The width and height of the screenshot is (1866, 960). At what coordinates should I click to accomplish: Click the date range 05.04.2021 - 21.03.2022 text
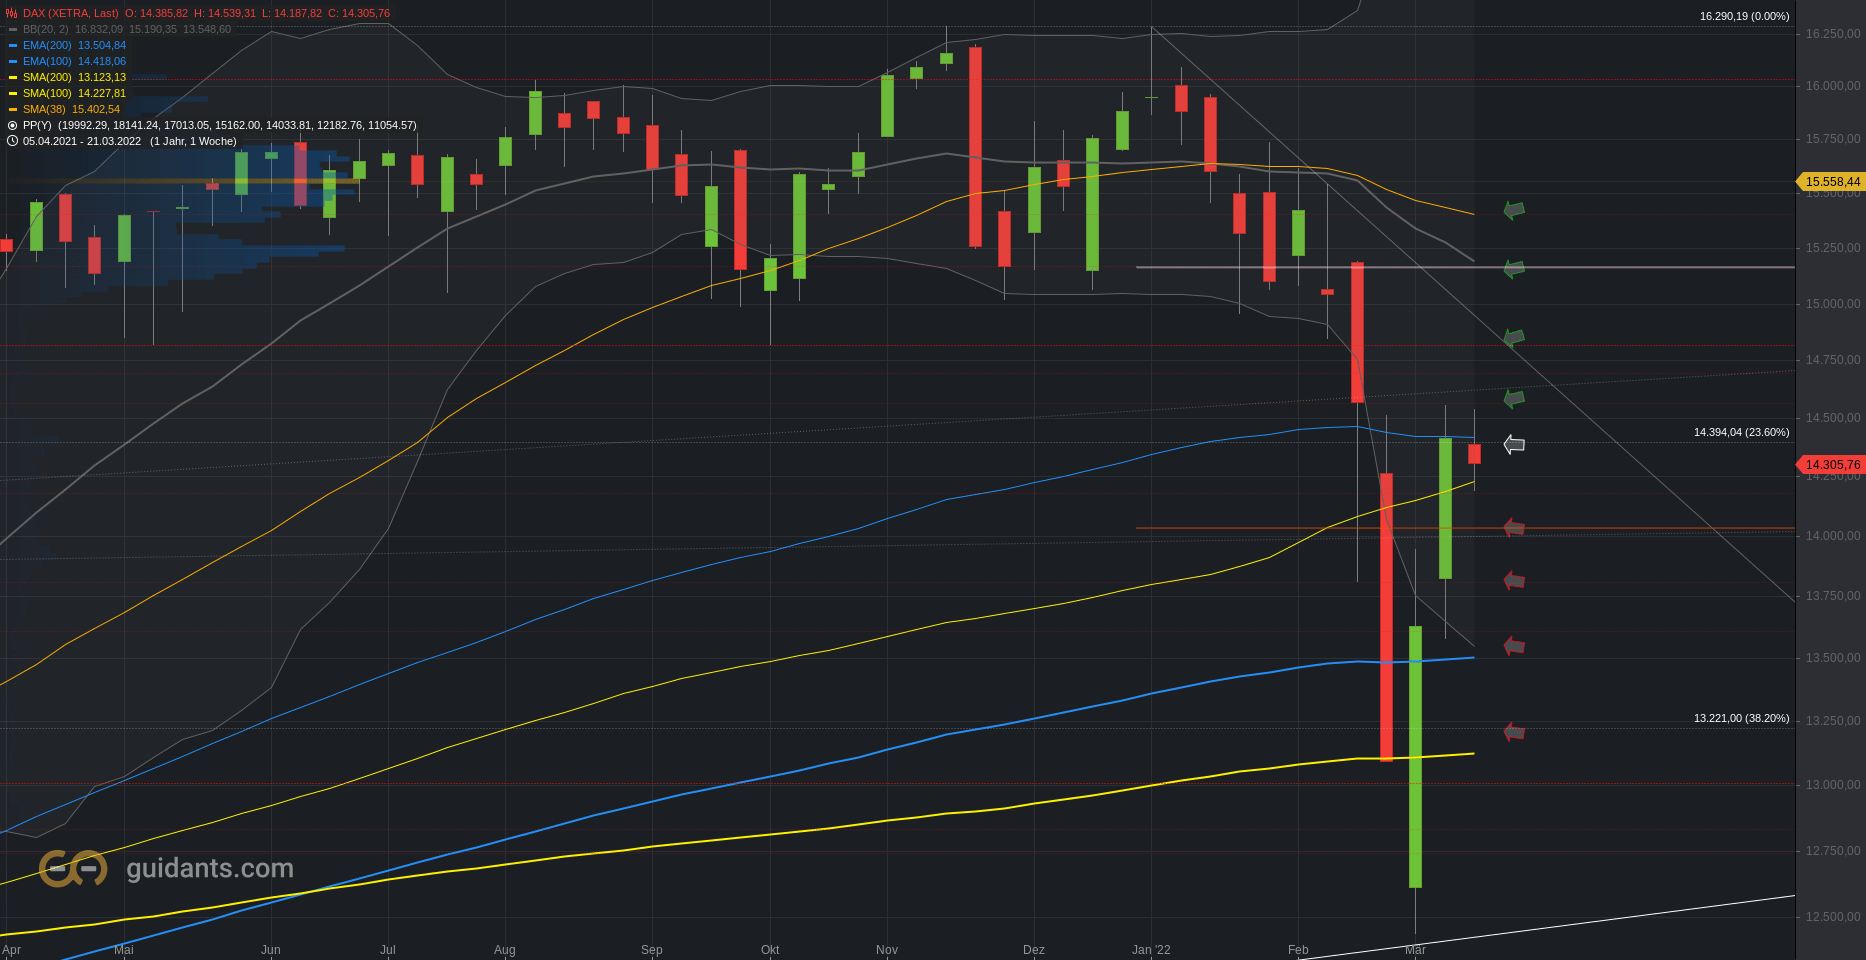82,141
